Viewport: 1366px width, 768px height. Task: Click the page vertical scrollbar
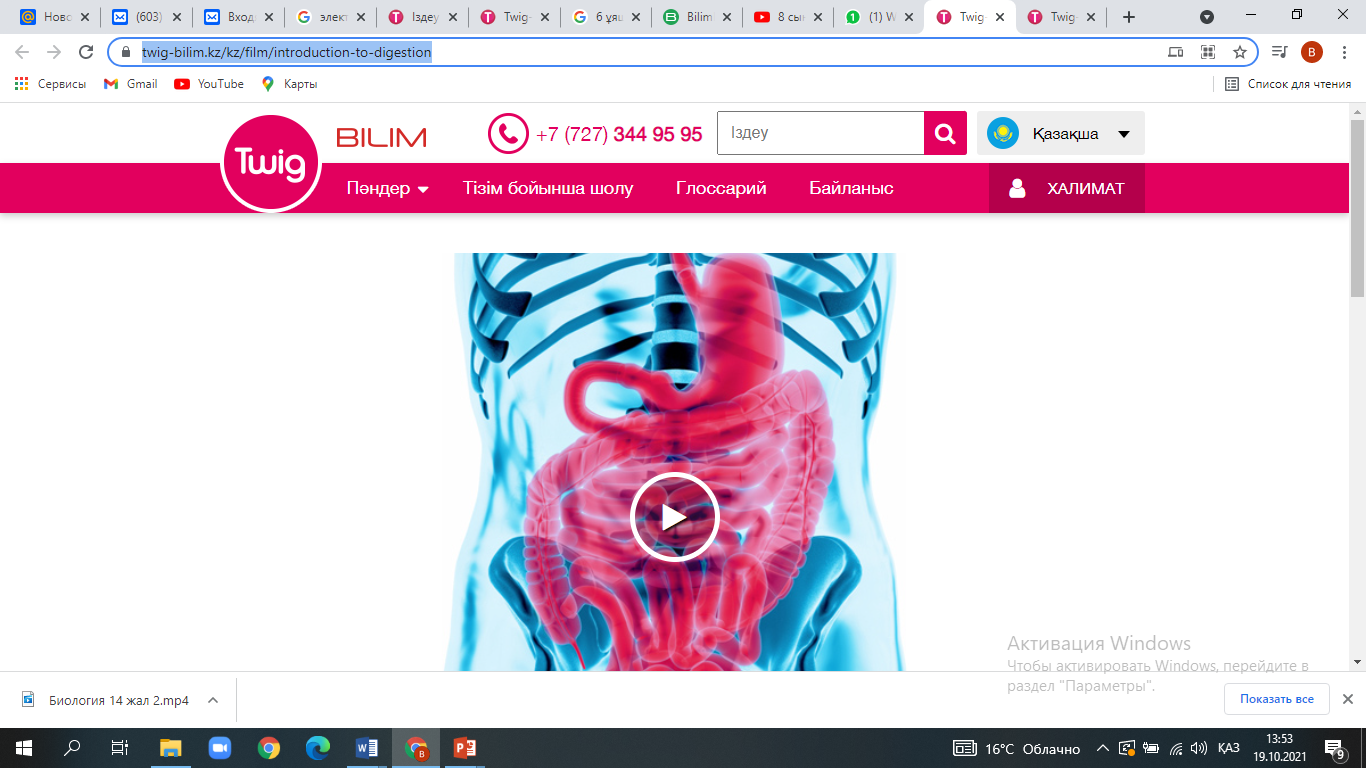(x=1357, y=210)
